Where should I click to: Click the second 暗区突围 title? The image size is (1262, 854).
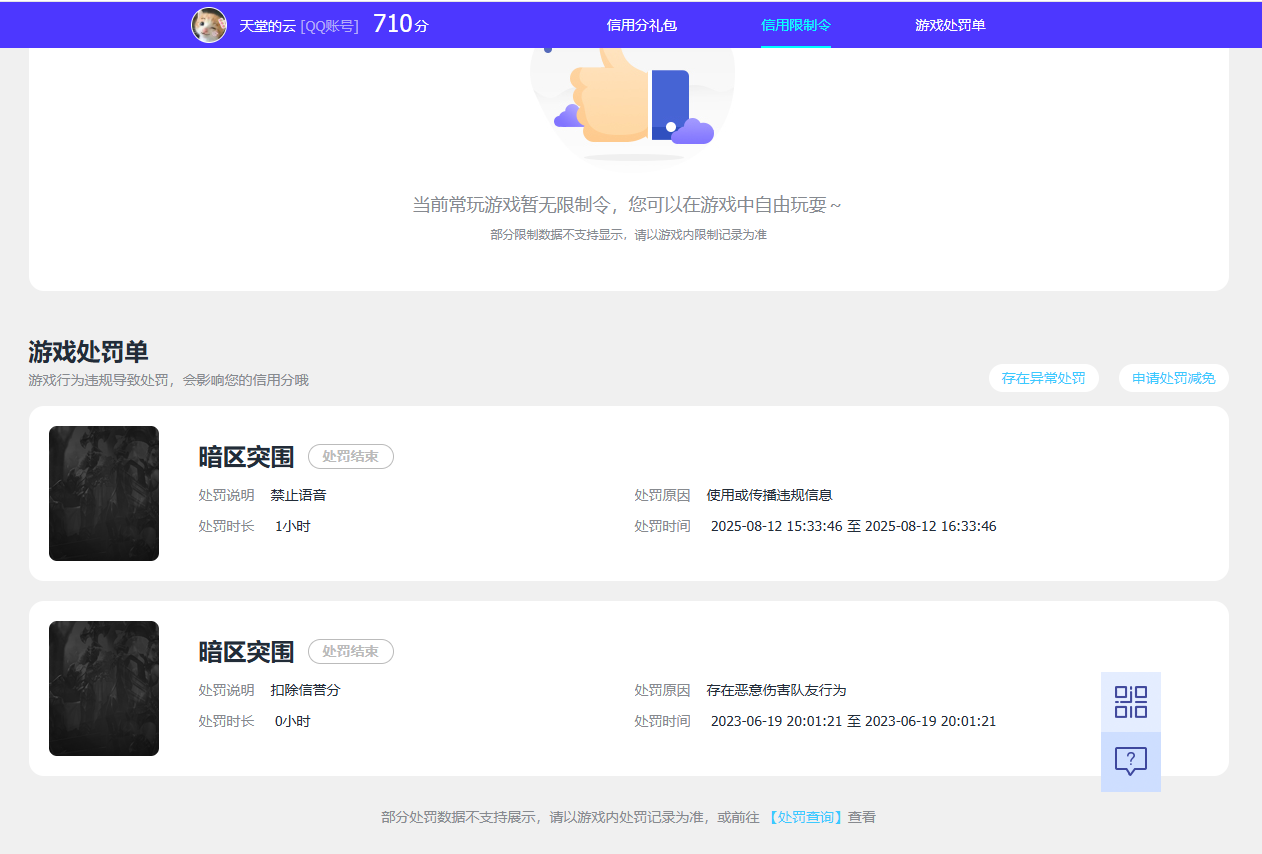246,652
